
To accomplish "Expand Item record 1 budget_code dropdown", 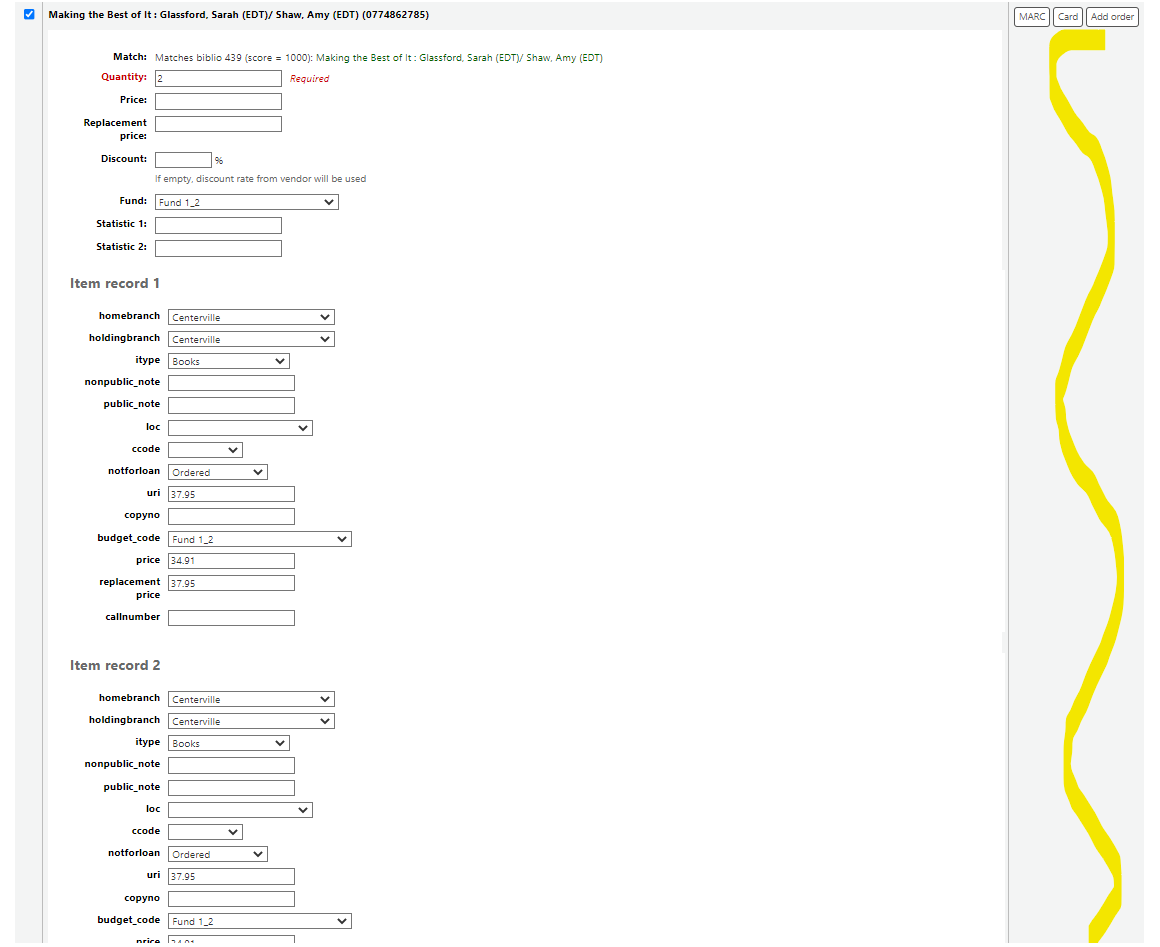I will (x=259, y=539).
